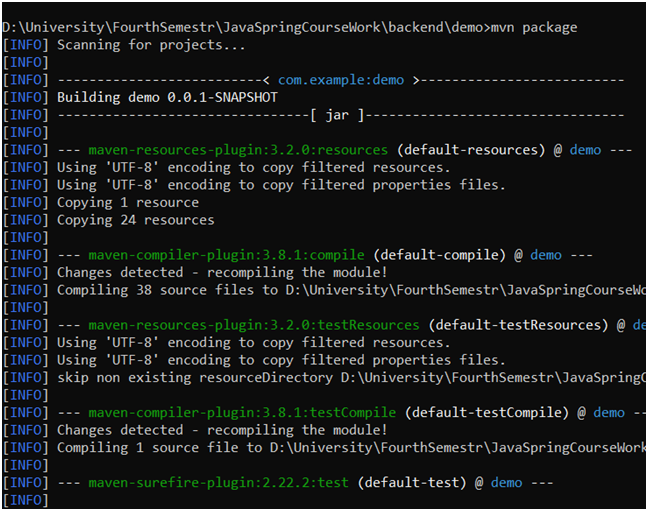Click the '(default-resources)' execution label
This screenshot has width=648, height=511.
[471, 150]
